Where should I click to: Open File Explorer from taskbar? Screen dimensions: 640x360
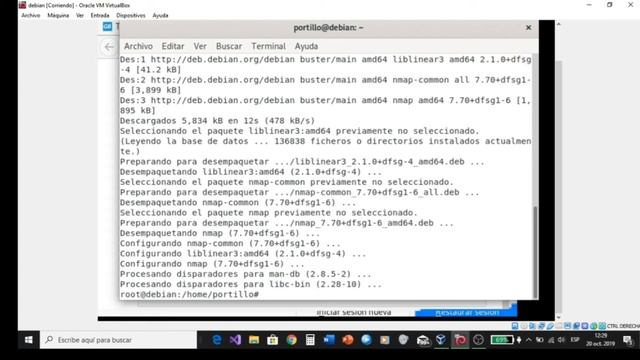pos(254,340)
